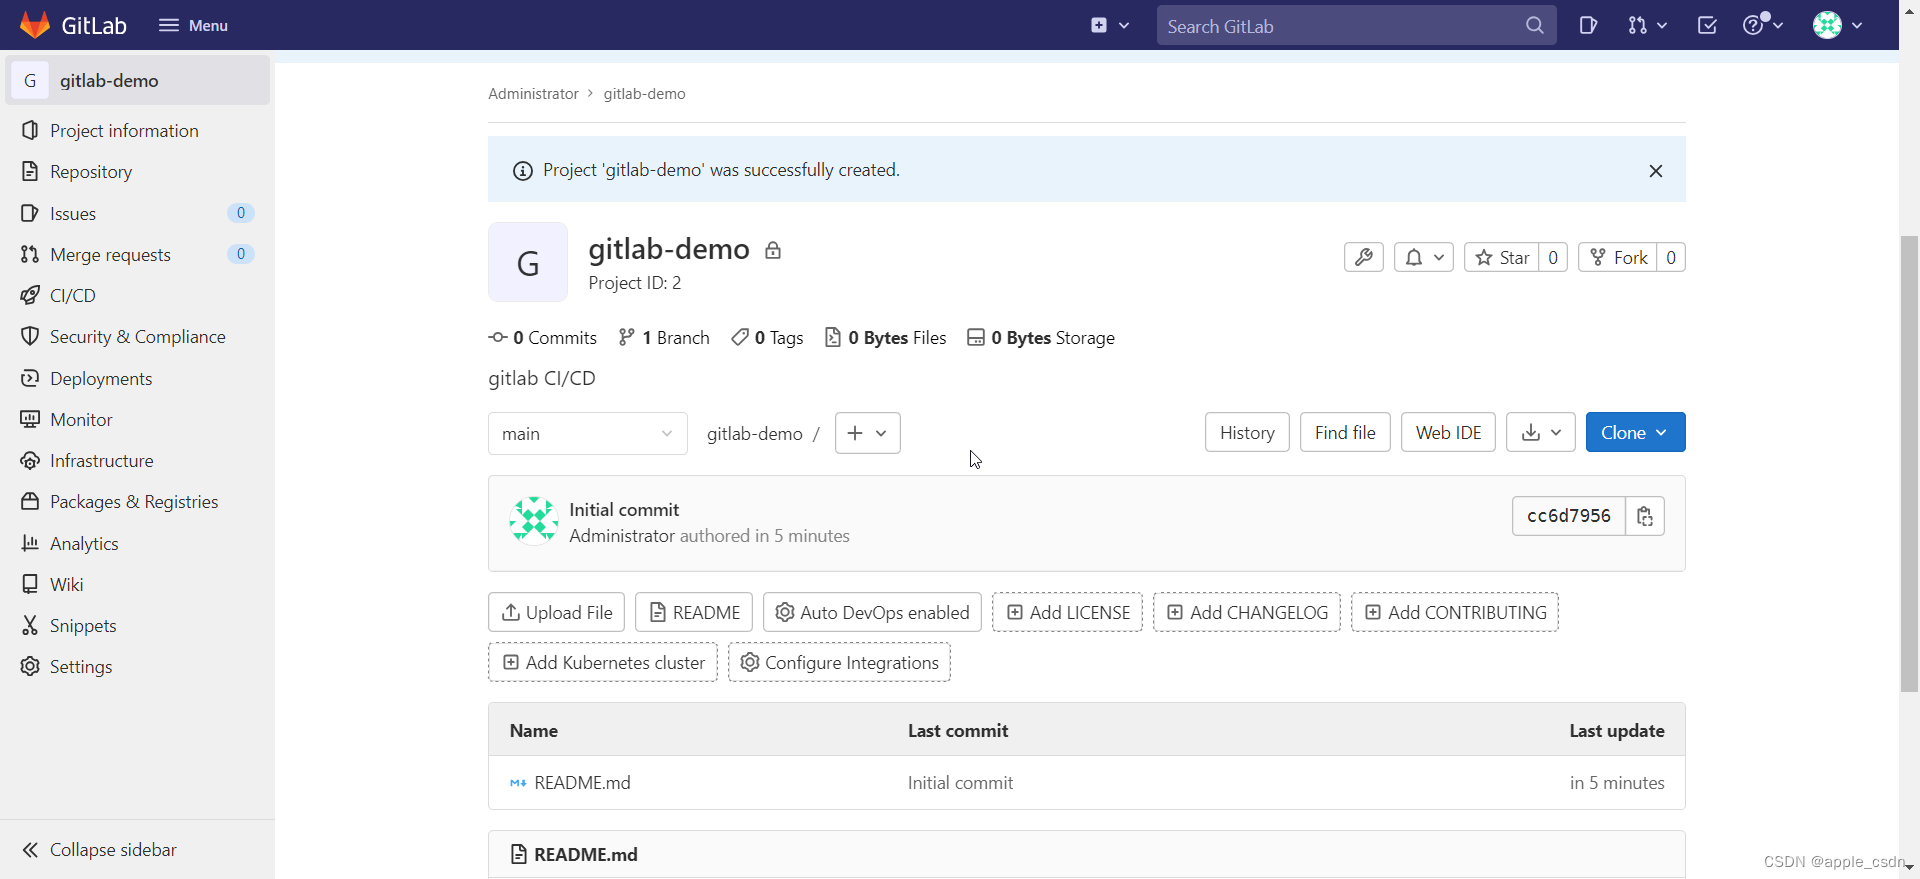
Task: Open the 1 Branch link
Action: pos(664,338)
